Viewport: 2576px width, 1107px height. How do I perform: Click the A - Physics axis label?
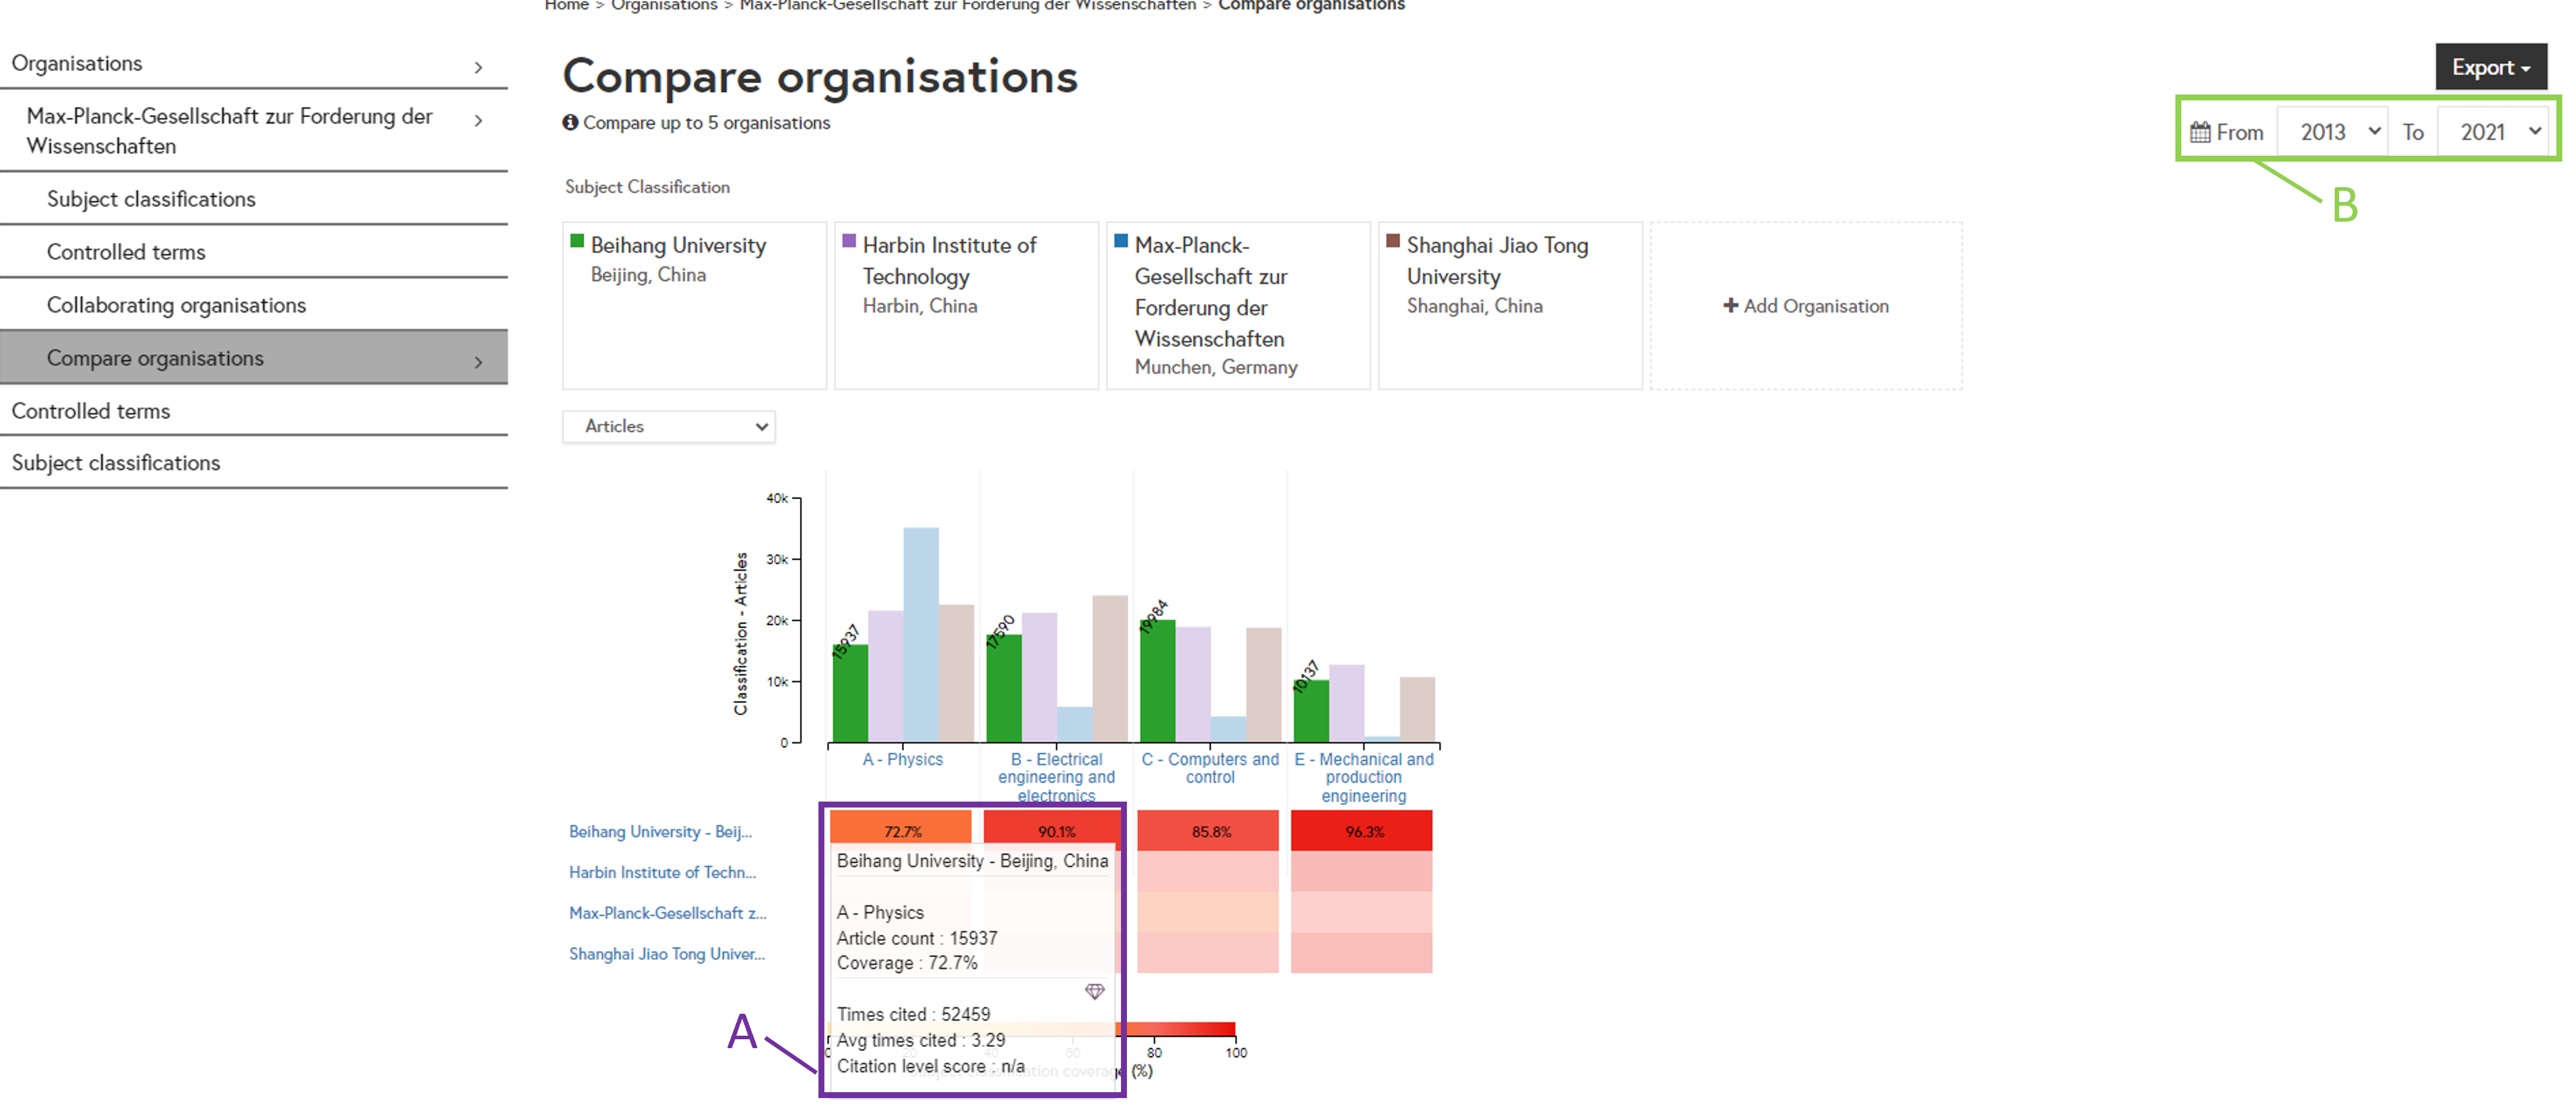click(x=902, y=759)
